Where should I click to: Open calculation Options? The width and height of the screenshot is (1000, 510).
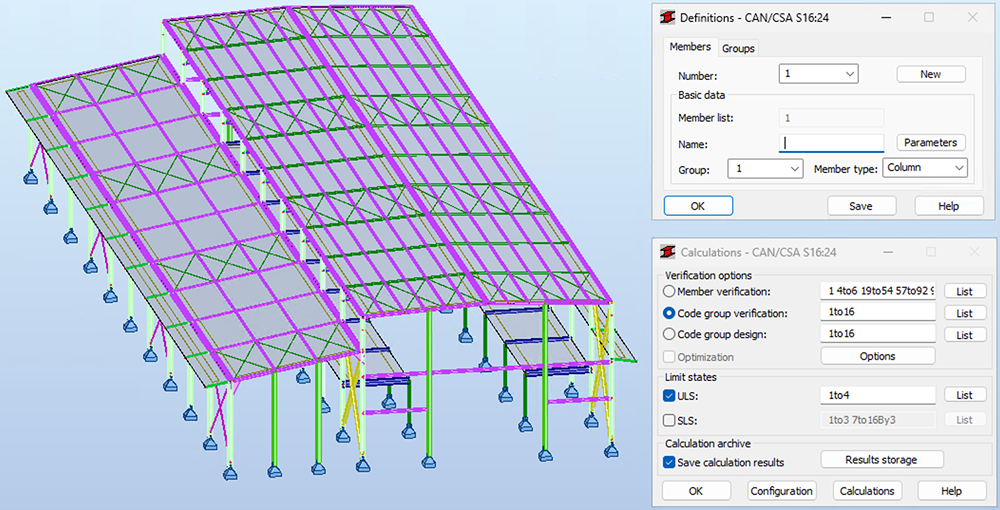coord(878,356)
